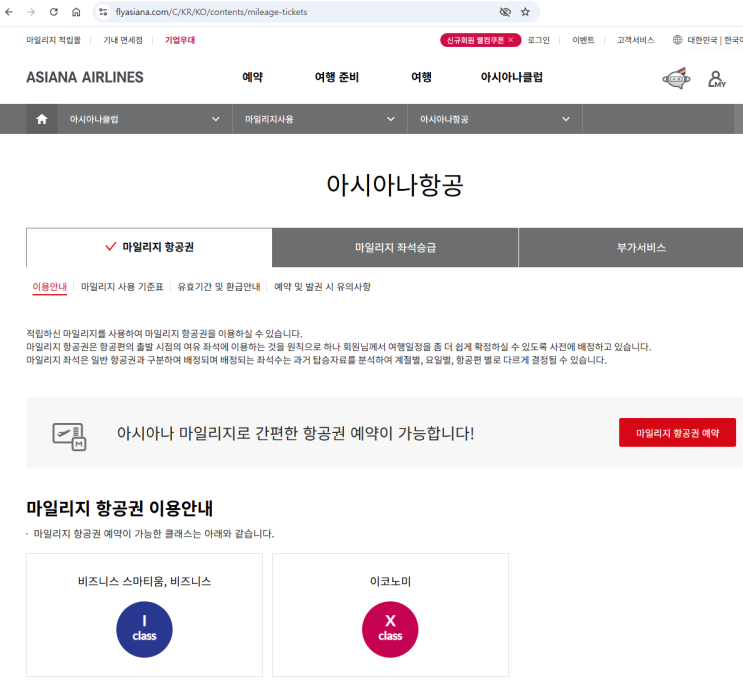Open the 고객서비스 link
The image size is (743, 694).
pyautogui.click(x=635, y=40)
